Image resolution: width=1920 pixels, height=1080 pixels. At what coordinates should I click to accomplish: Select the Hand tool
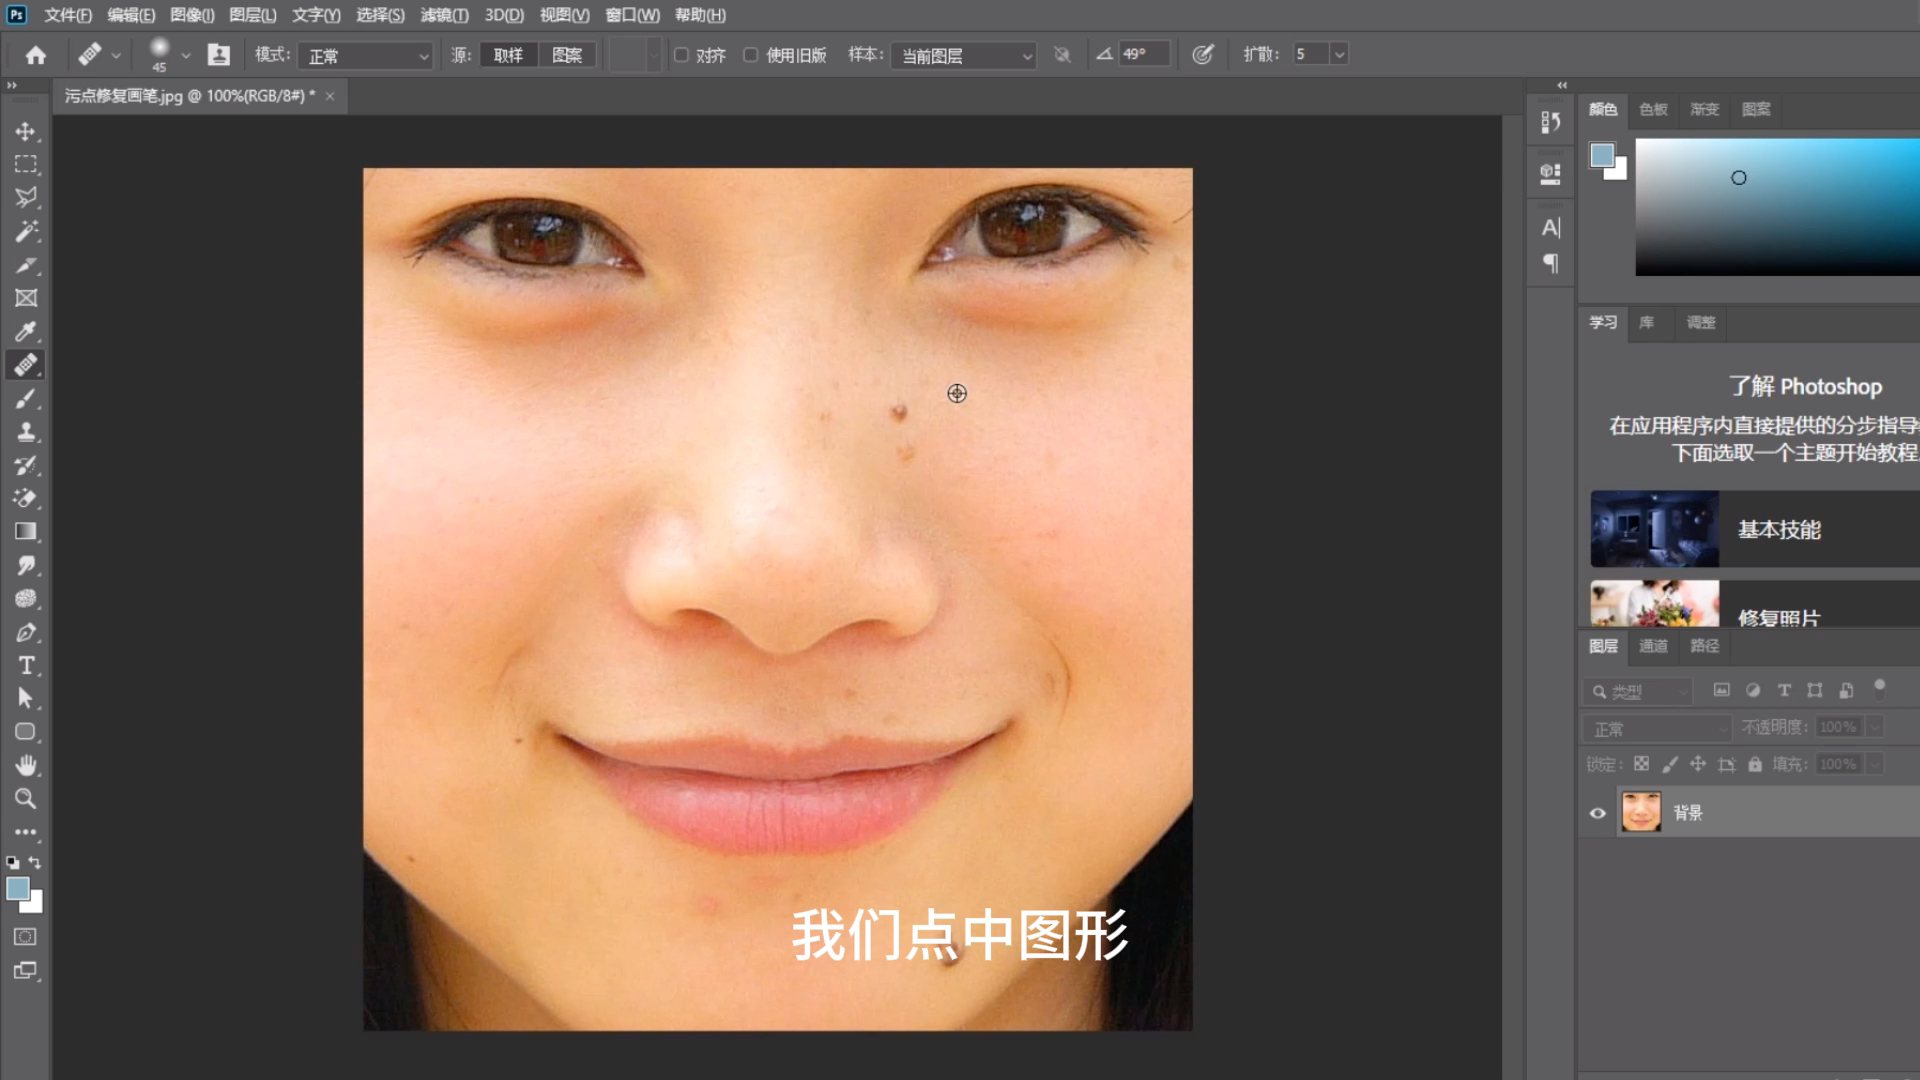[25, 765]
